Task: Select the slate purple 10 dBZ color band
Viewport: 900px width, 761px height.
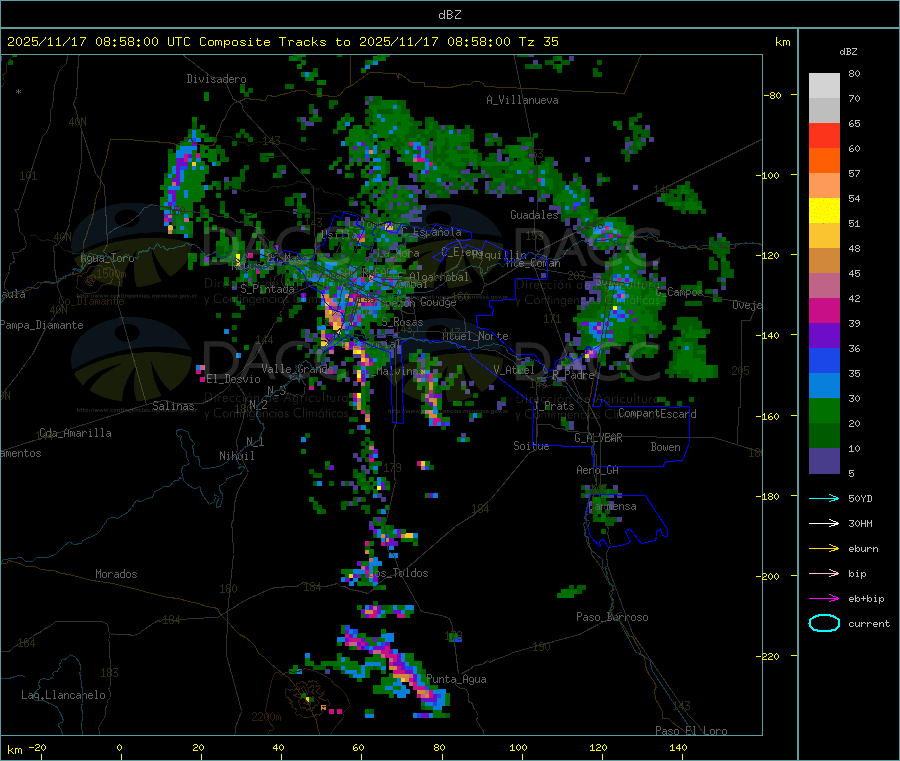Action: click(x=824, y=461)
